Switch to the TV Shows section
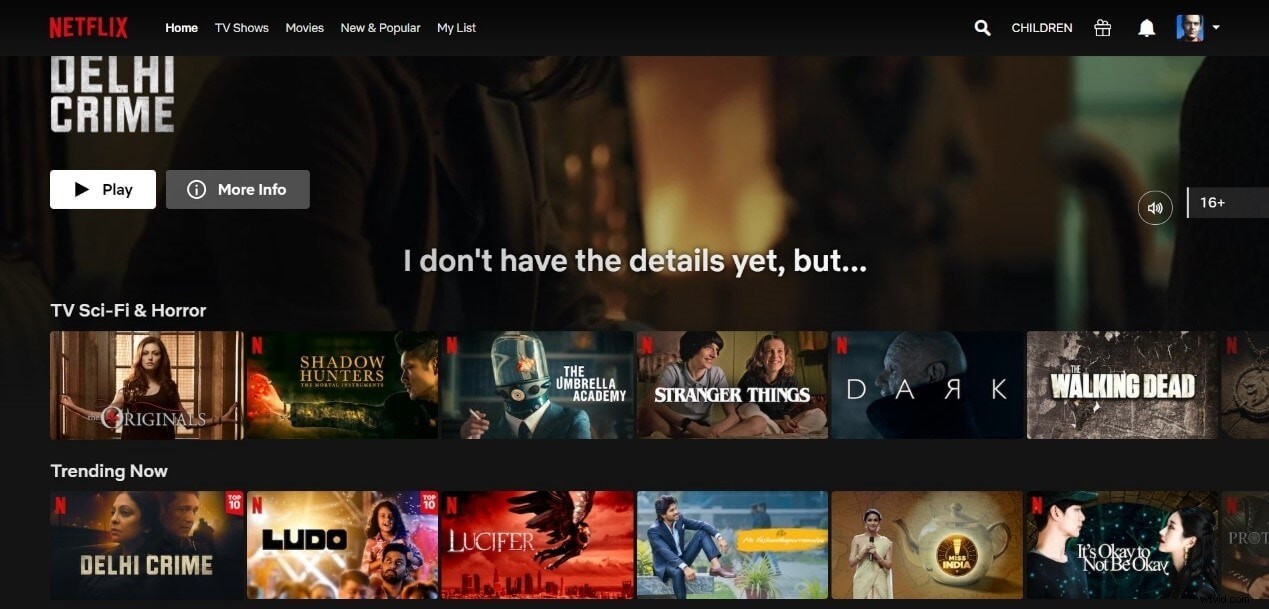The image size is (1269, 609). pyautogui.click(x=241, y=27)
